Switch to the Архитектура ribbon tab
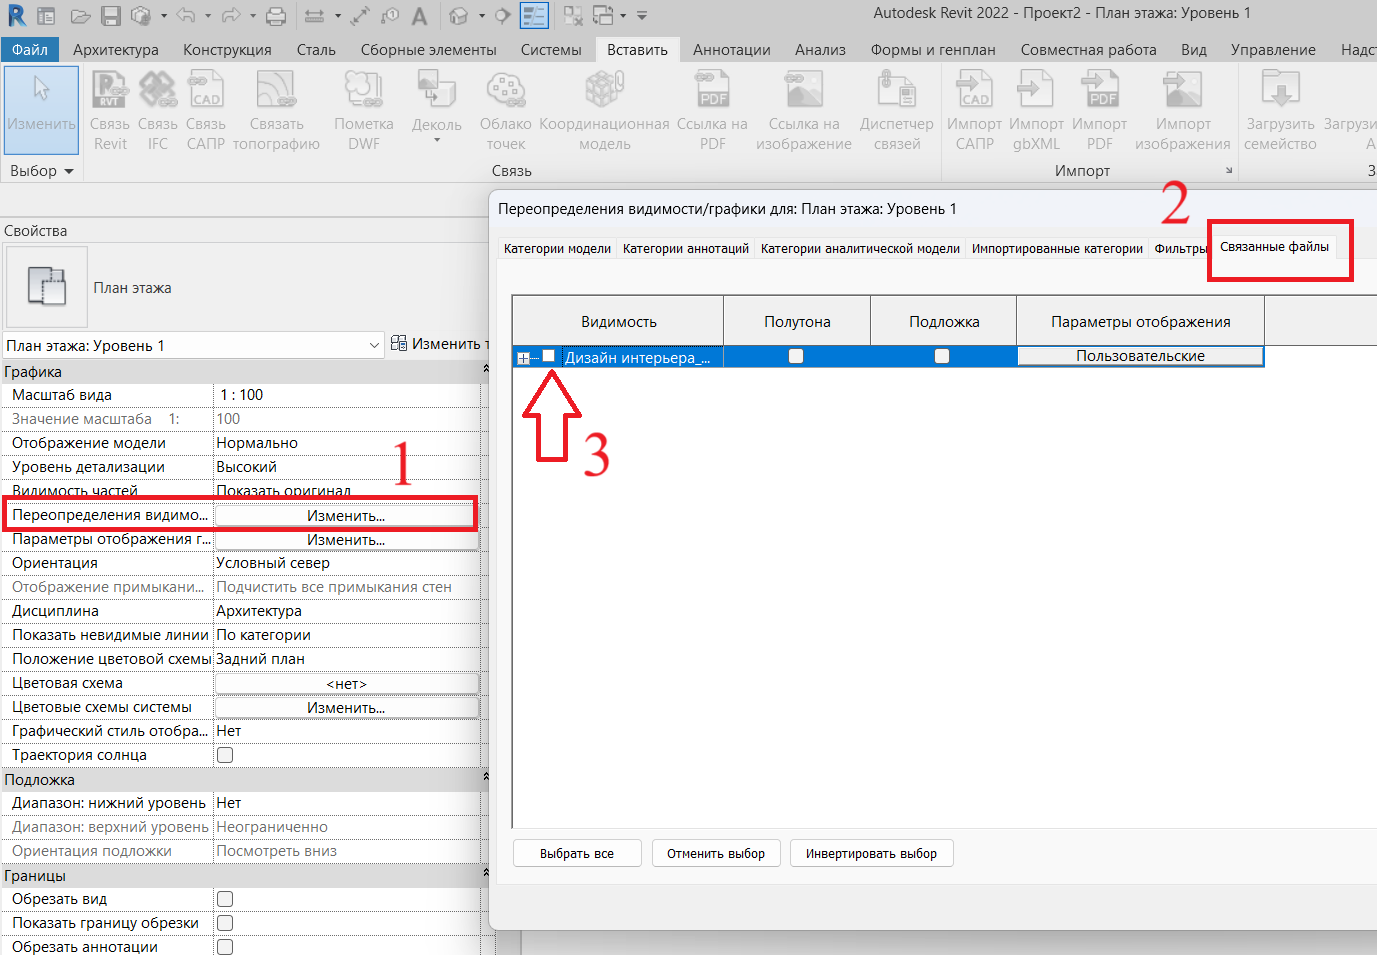 click(x=116, y=50)
